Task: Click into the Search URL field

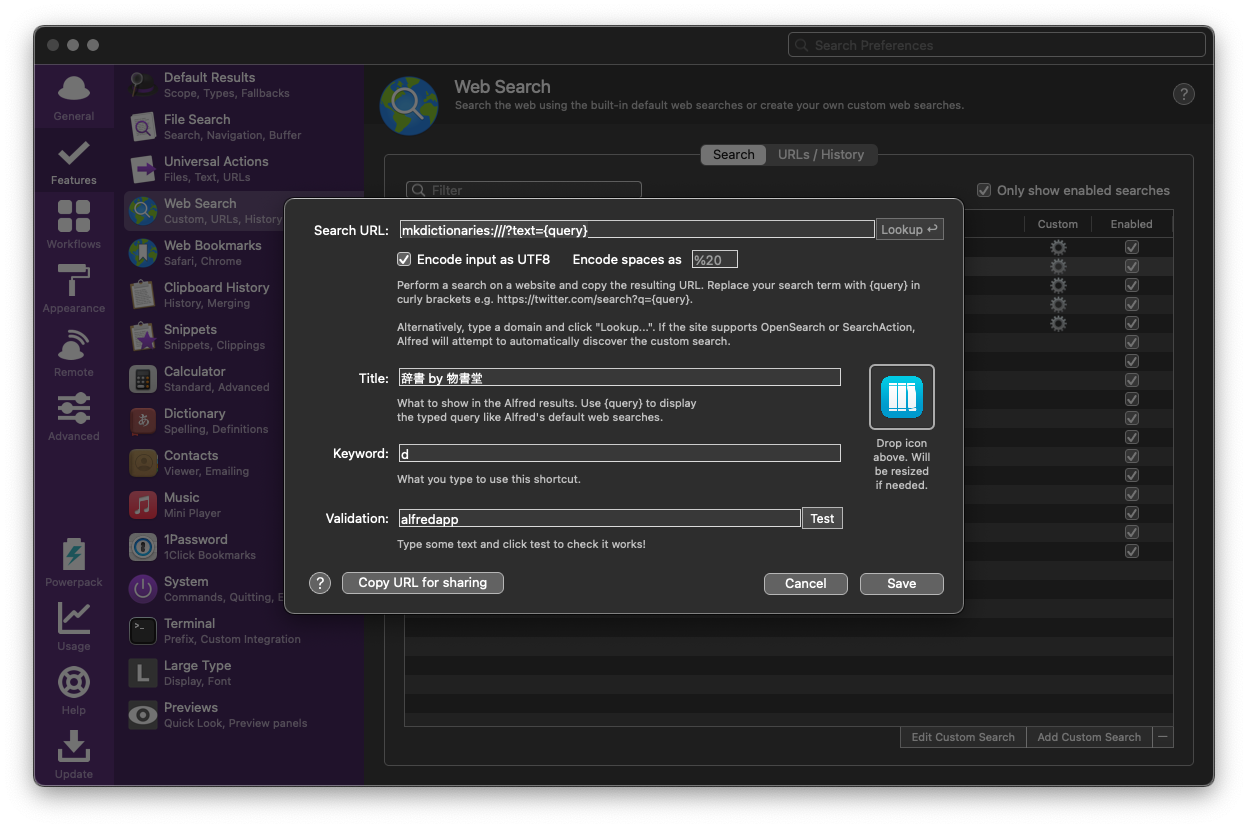Action: [x=637, y=230]
